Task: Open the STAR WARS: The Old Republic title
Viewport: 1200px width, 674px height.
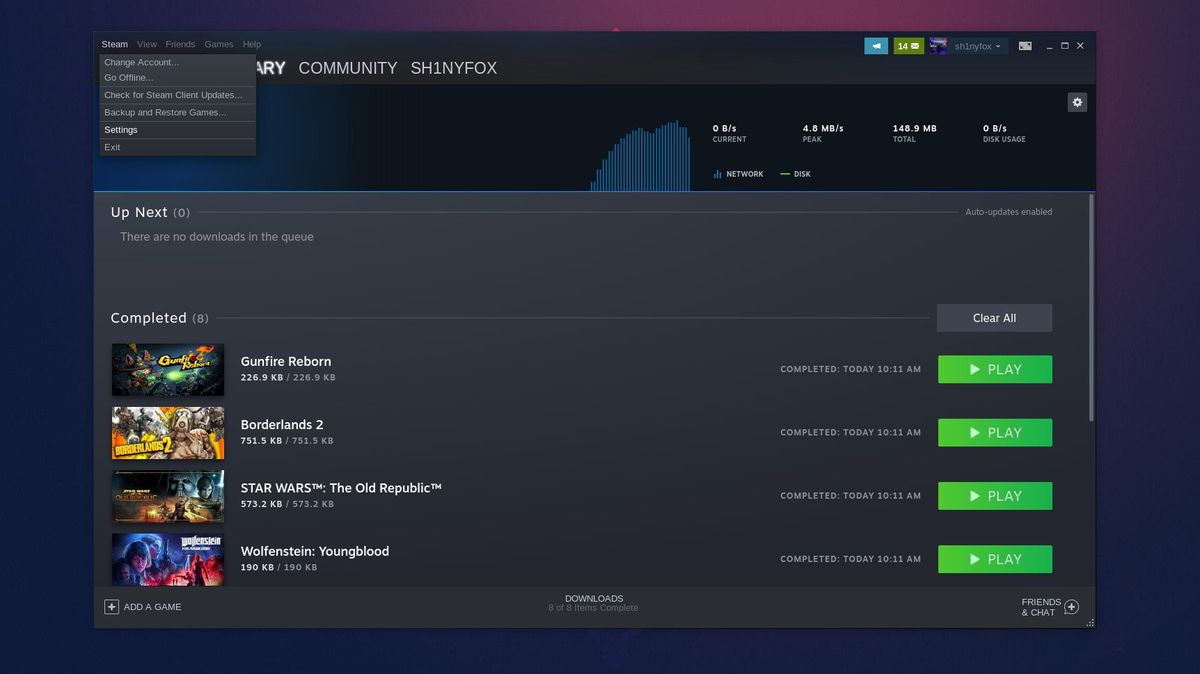Action: [x=341, y=488]
